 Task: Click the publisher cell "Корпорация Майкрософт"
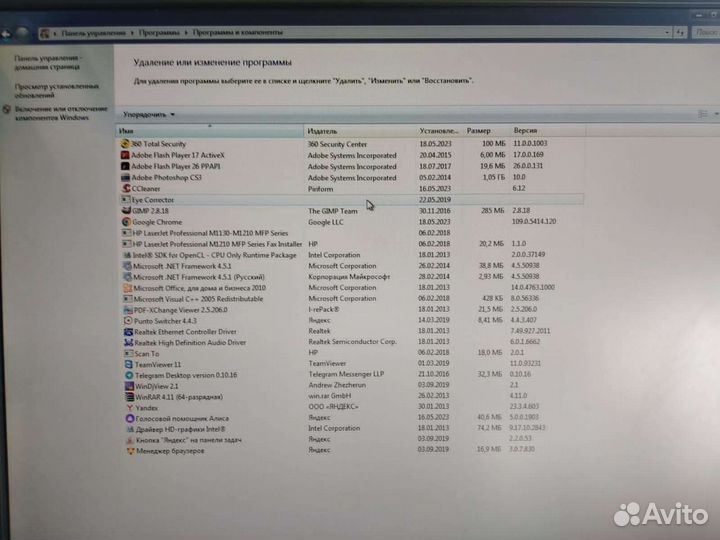pos(349,276)
